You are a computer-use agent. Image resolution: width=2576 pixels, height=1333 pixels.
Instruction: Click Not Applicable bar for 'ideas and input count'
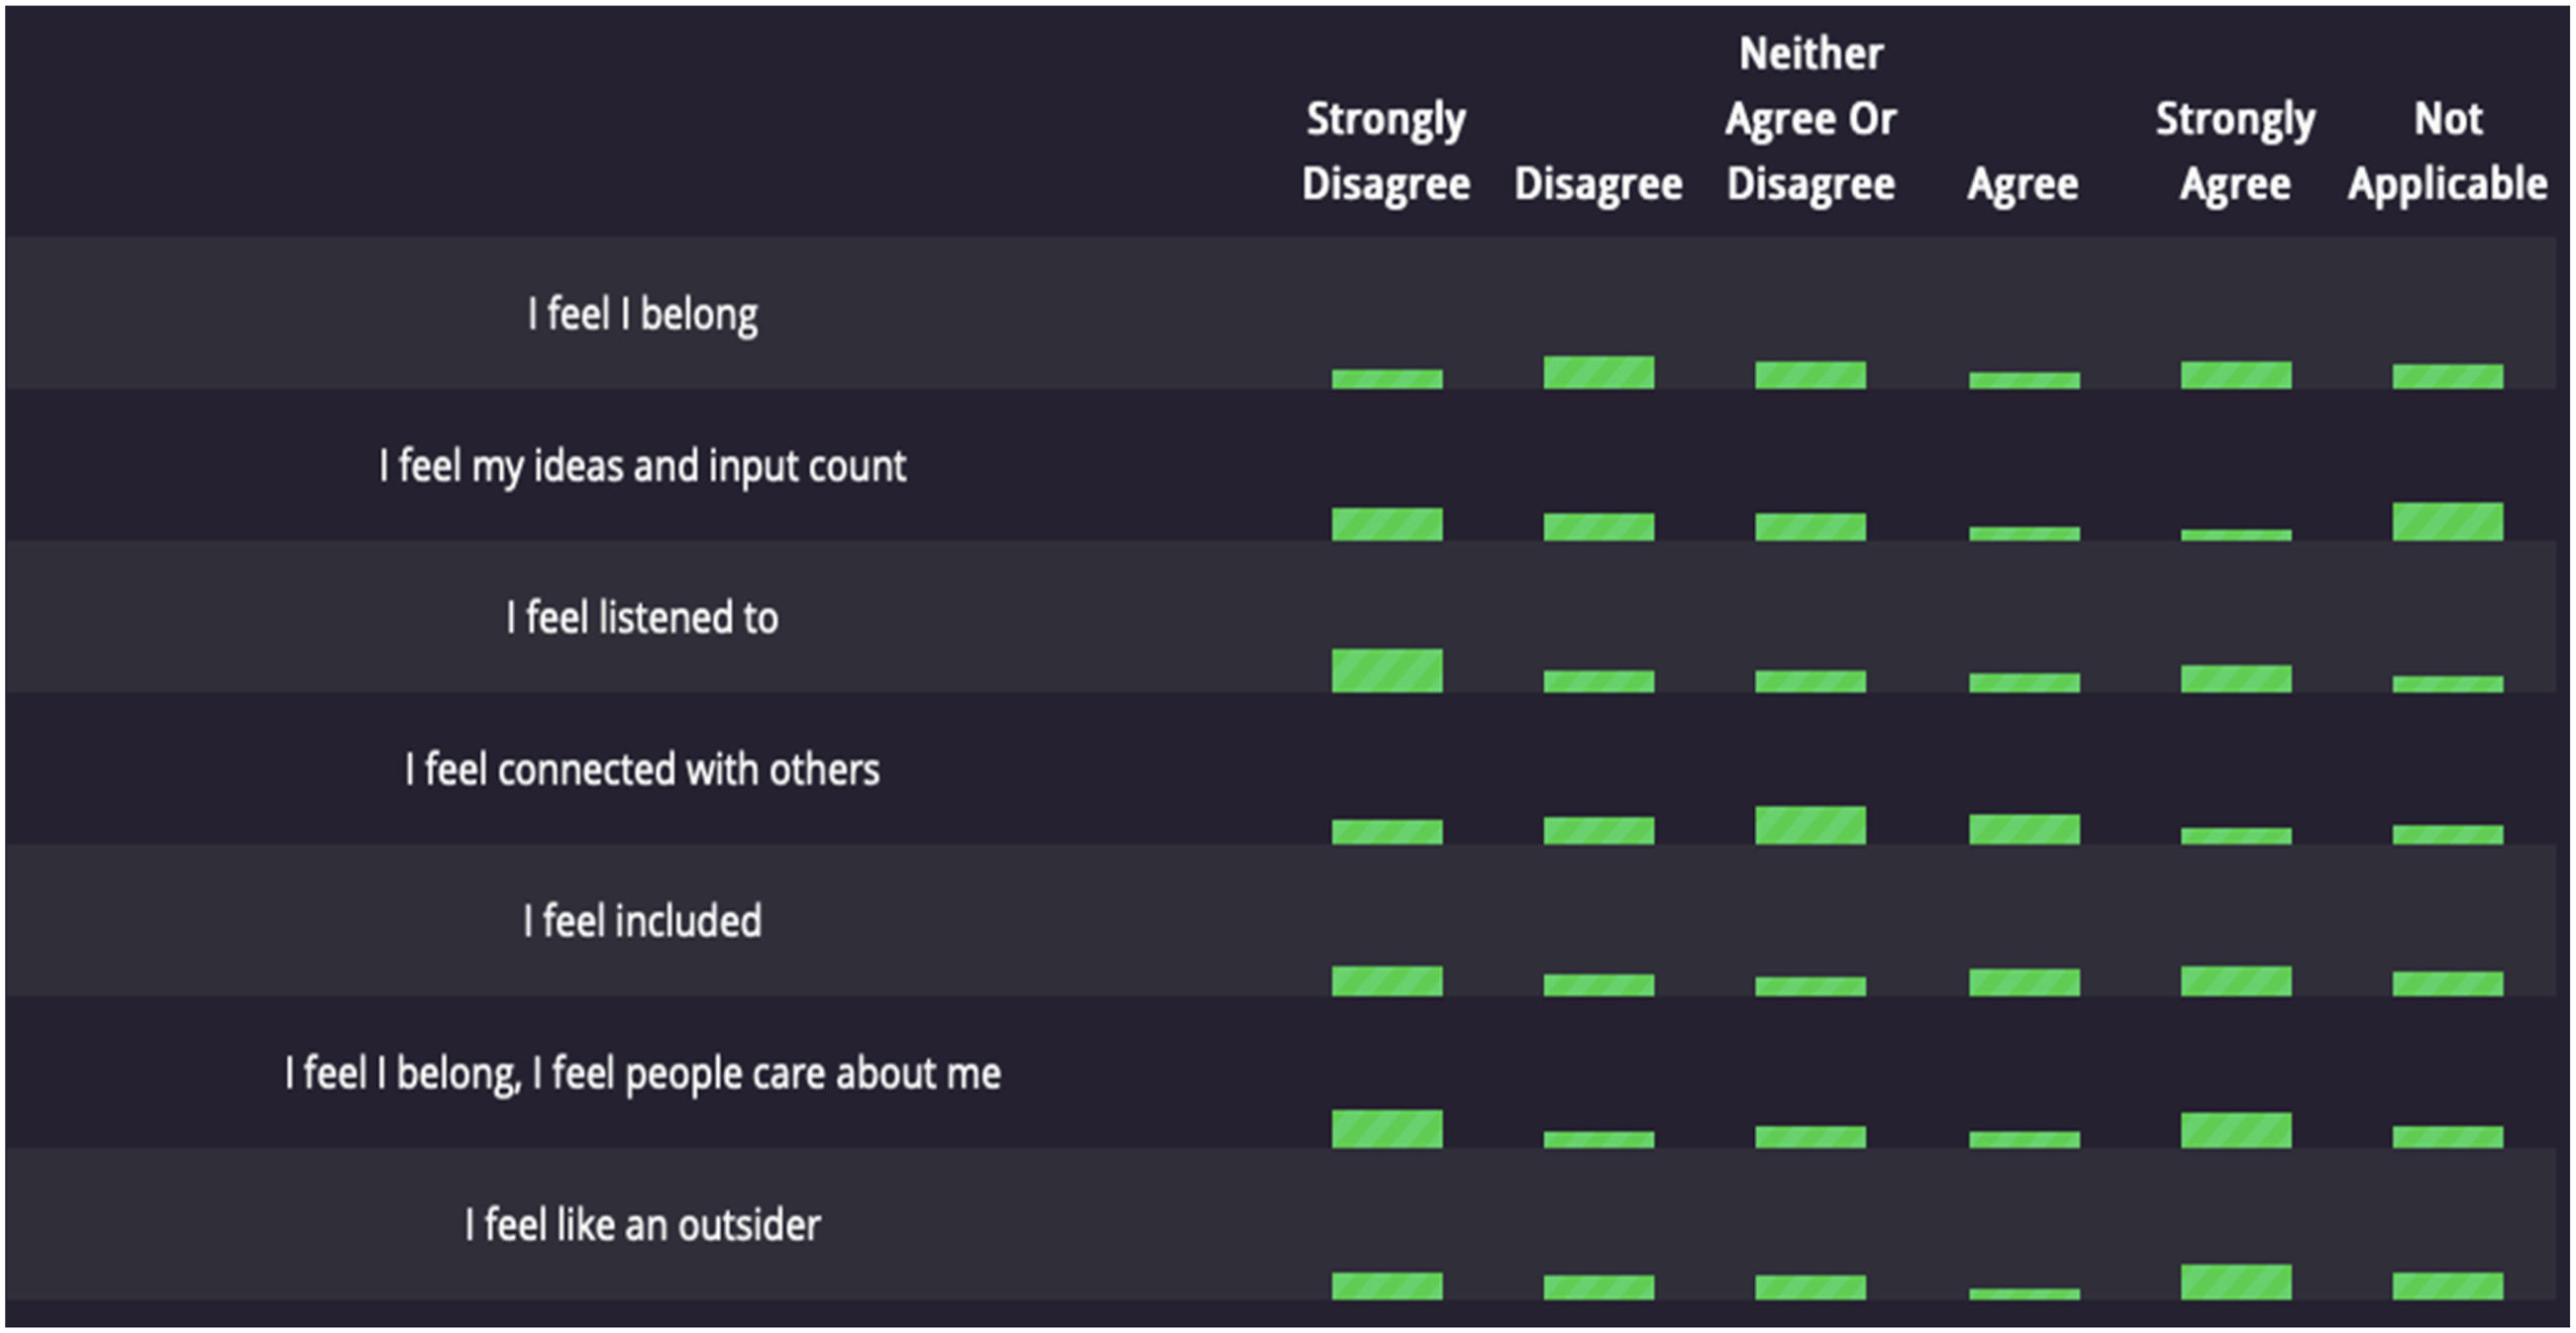[2447, 521]
